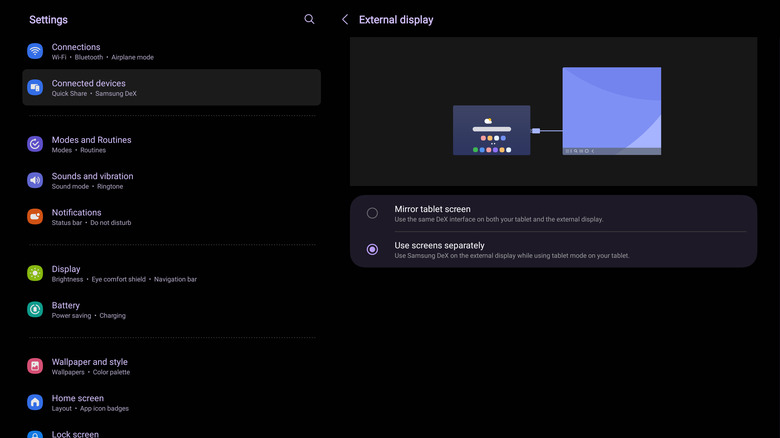Tap the Connected devices icon
Viewport: 780px width, 438px height.
35,88
